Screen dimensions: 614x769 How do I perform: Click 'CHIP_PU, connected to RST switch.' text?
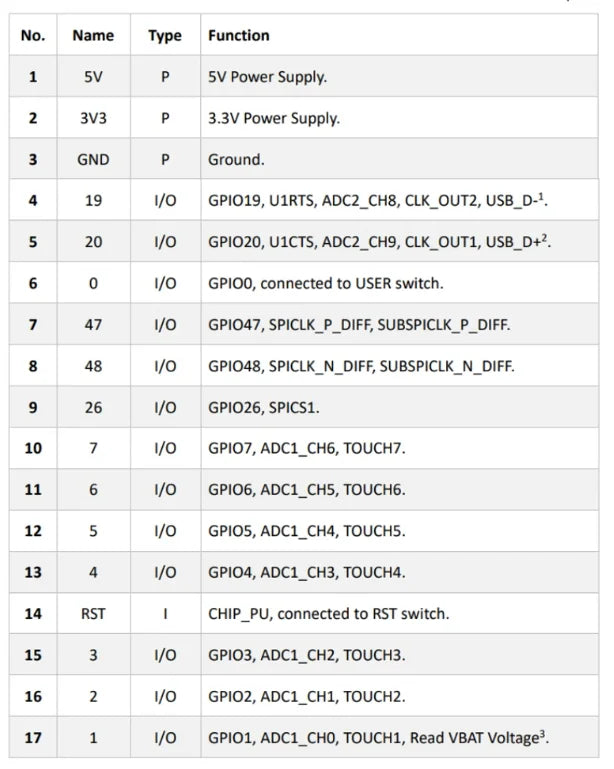[x=329, y=614]
